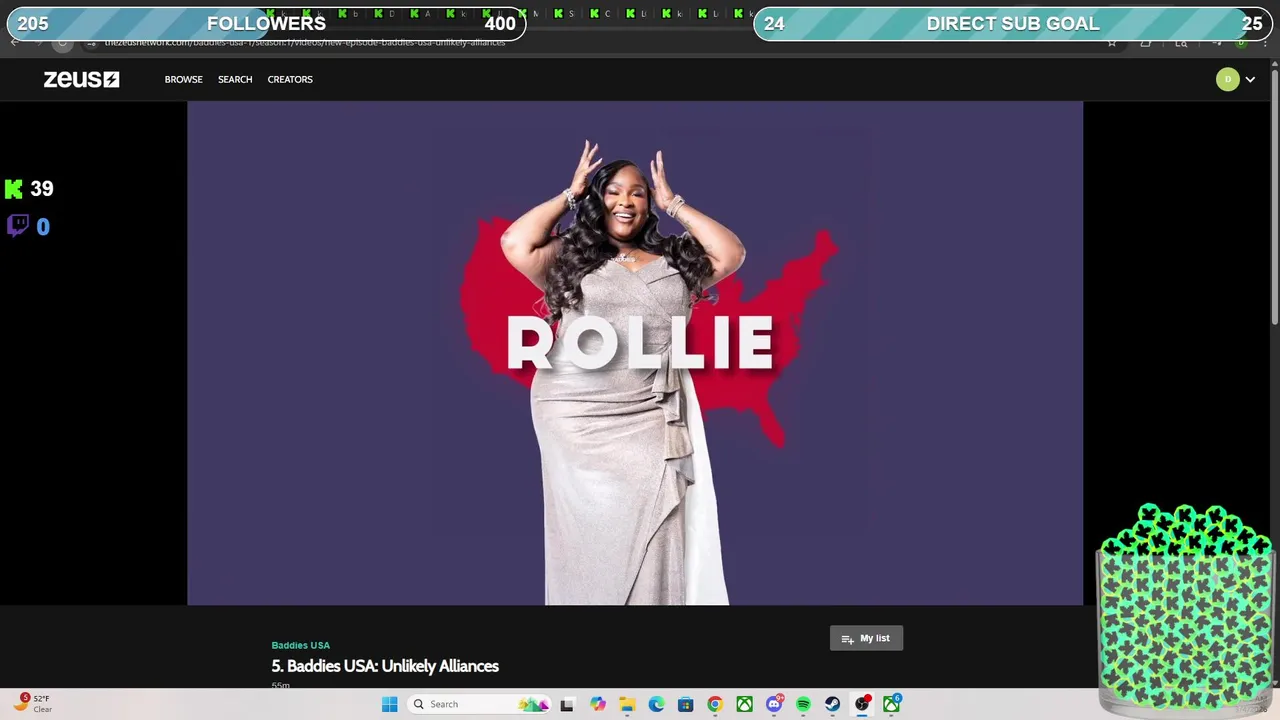Viewport: 1280px width, 720px height.
Task: Open the Xbox icon with notification badge
Action: (x=891, y=704)
